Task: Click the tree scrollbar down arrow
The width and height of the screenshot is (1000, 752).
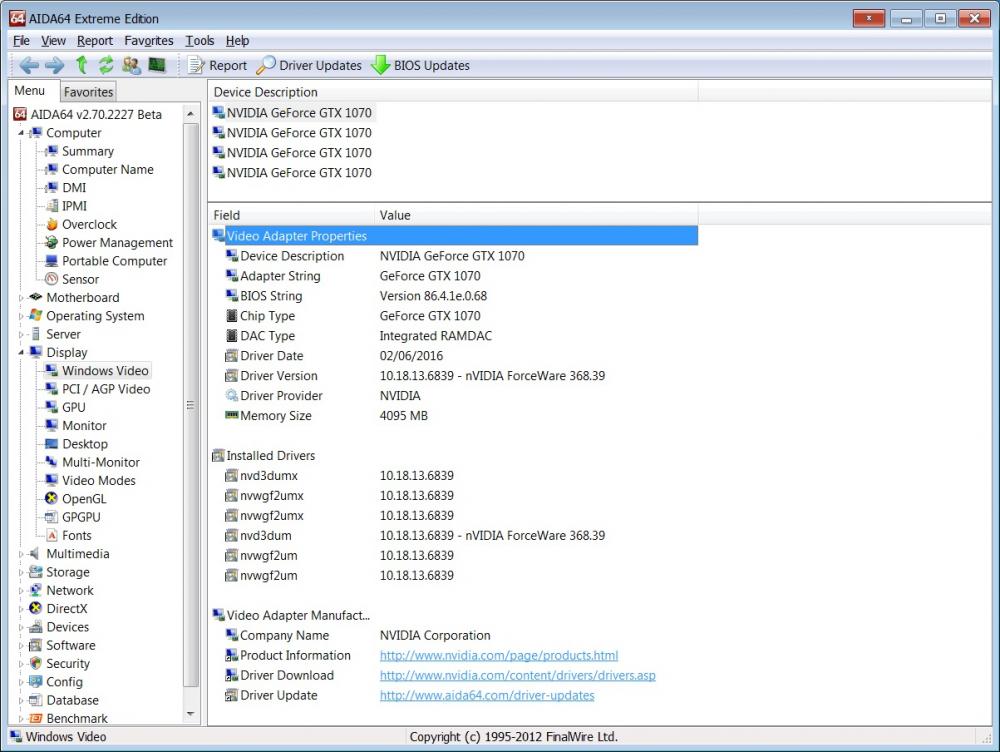Action: [190, 714]
